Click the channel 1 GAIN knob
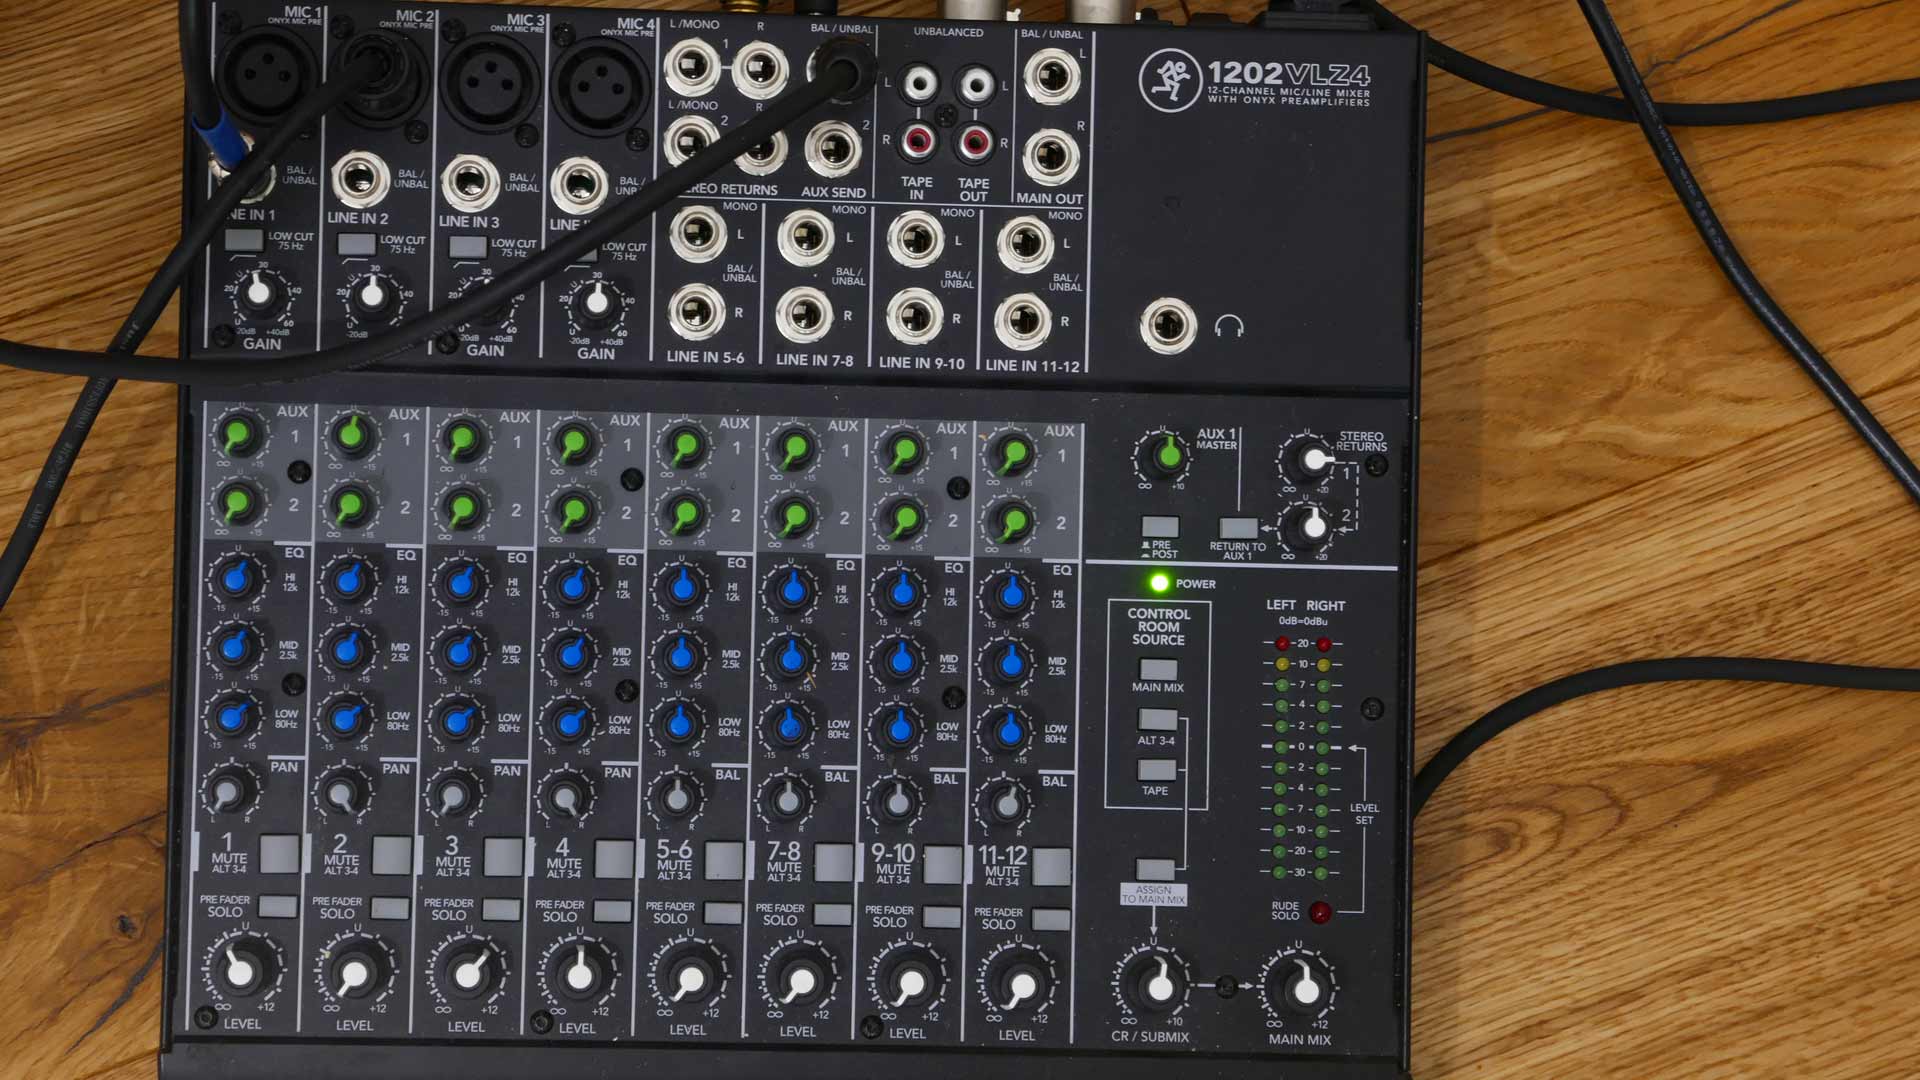The width and height of the screenshot is (1920, 1080). click(x=258, y=291)
